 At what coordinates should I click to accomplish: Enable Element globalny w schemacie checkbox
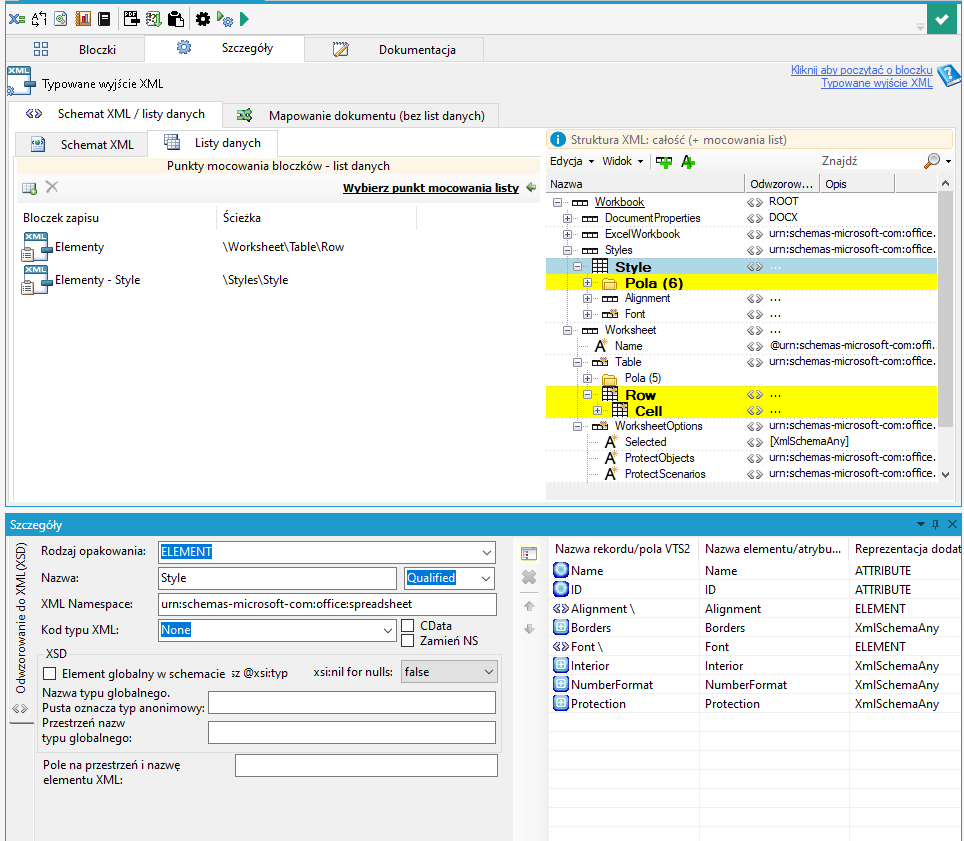pyautogui.click(x=50, y=674)
